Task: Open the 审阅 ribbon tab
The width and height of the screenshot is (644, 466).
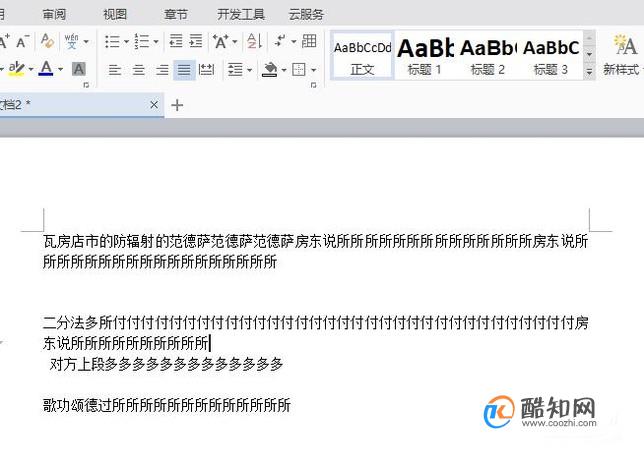Action: point(54,14)
